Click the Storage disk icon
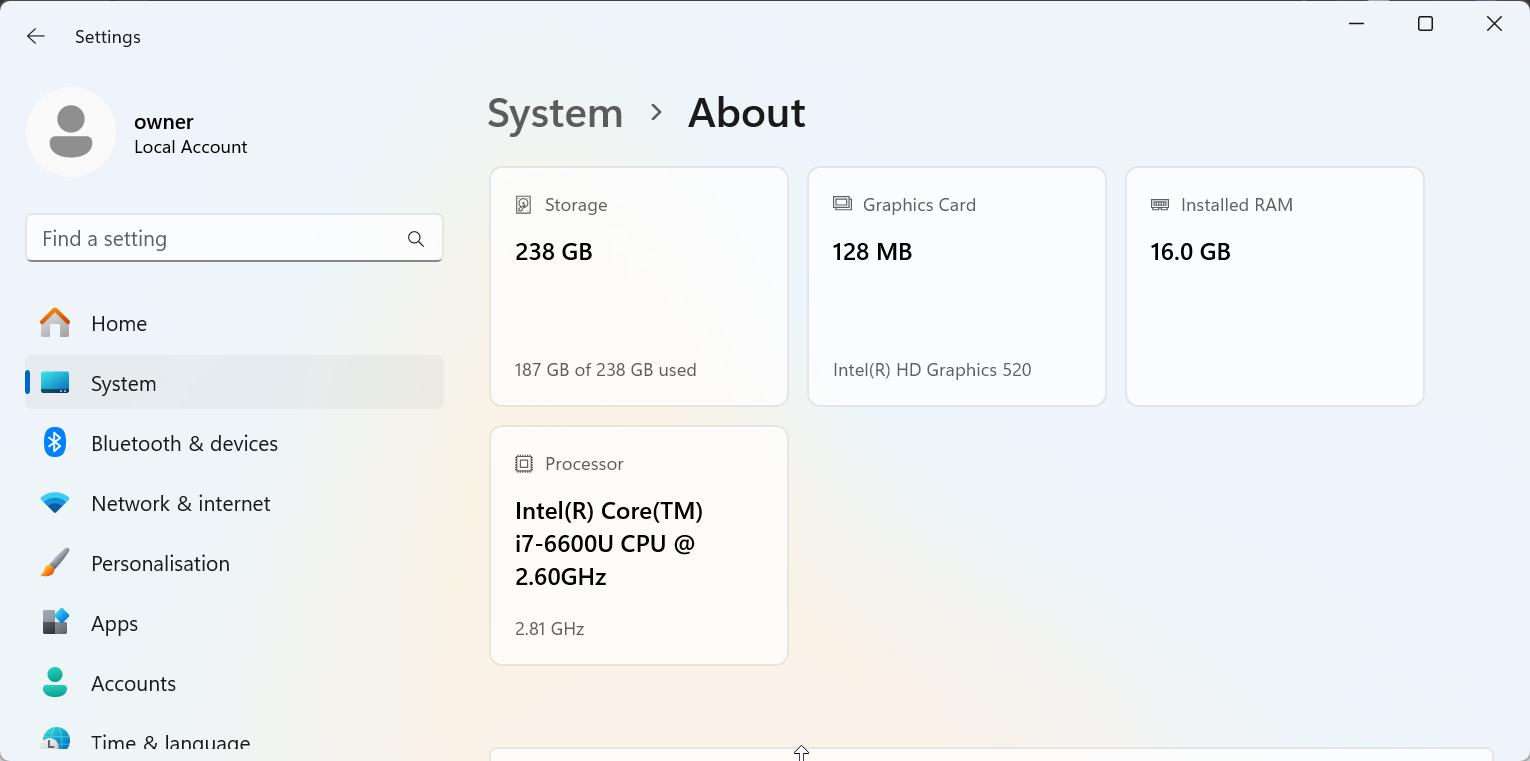The height and width of the screenshot is (761, 1530). pyautogui.click(x=524, y=205)
